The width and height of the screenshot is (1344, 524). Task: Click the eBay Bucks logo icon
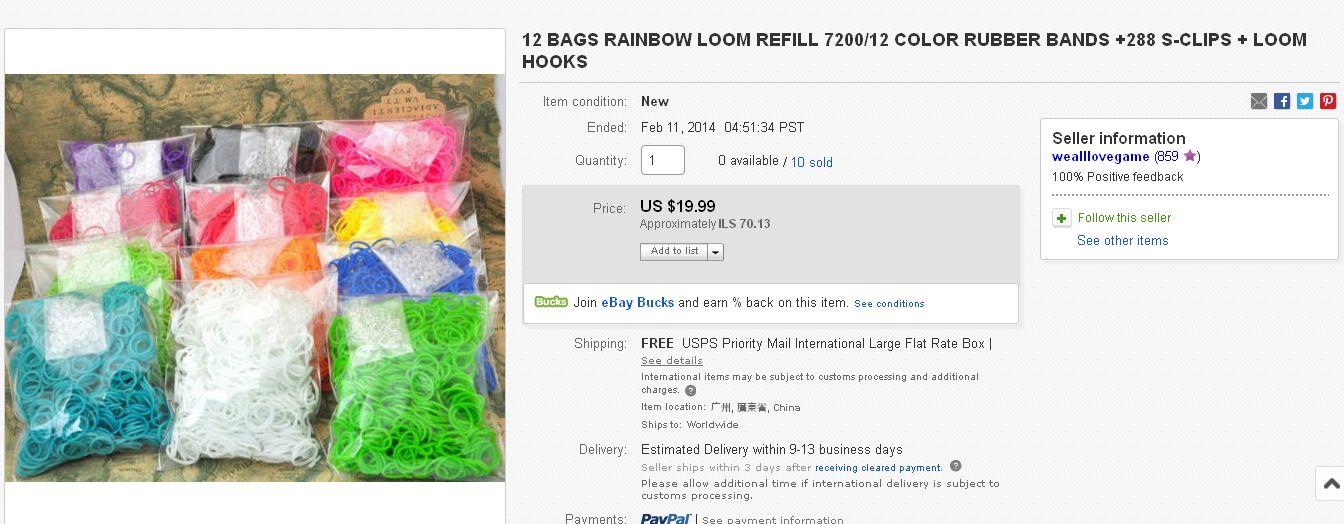pyautogui.click(x=551, y=302)
